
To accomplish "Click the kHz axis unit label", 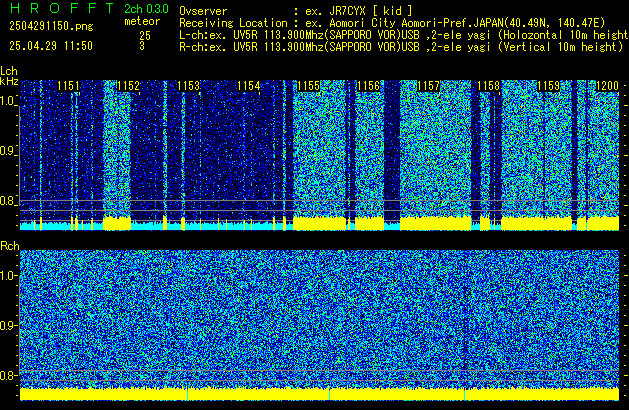I will (9, 81).
